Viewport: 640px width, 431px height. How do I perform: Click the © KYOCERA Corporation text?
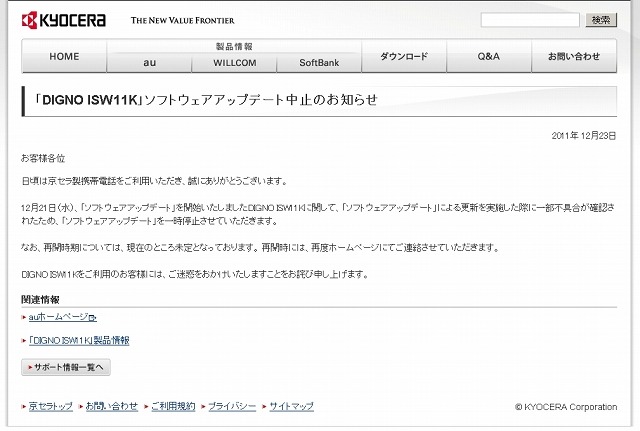pyautogui.click(x=566, y=407)
